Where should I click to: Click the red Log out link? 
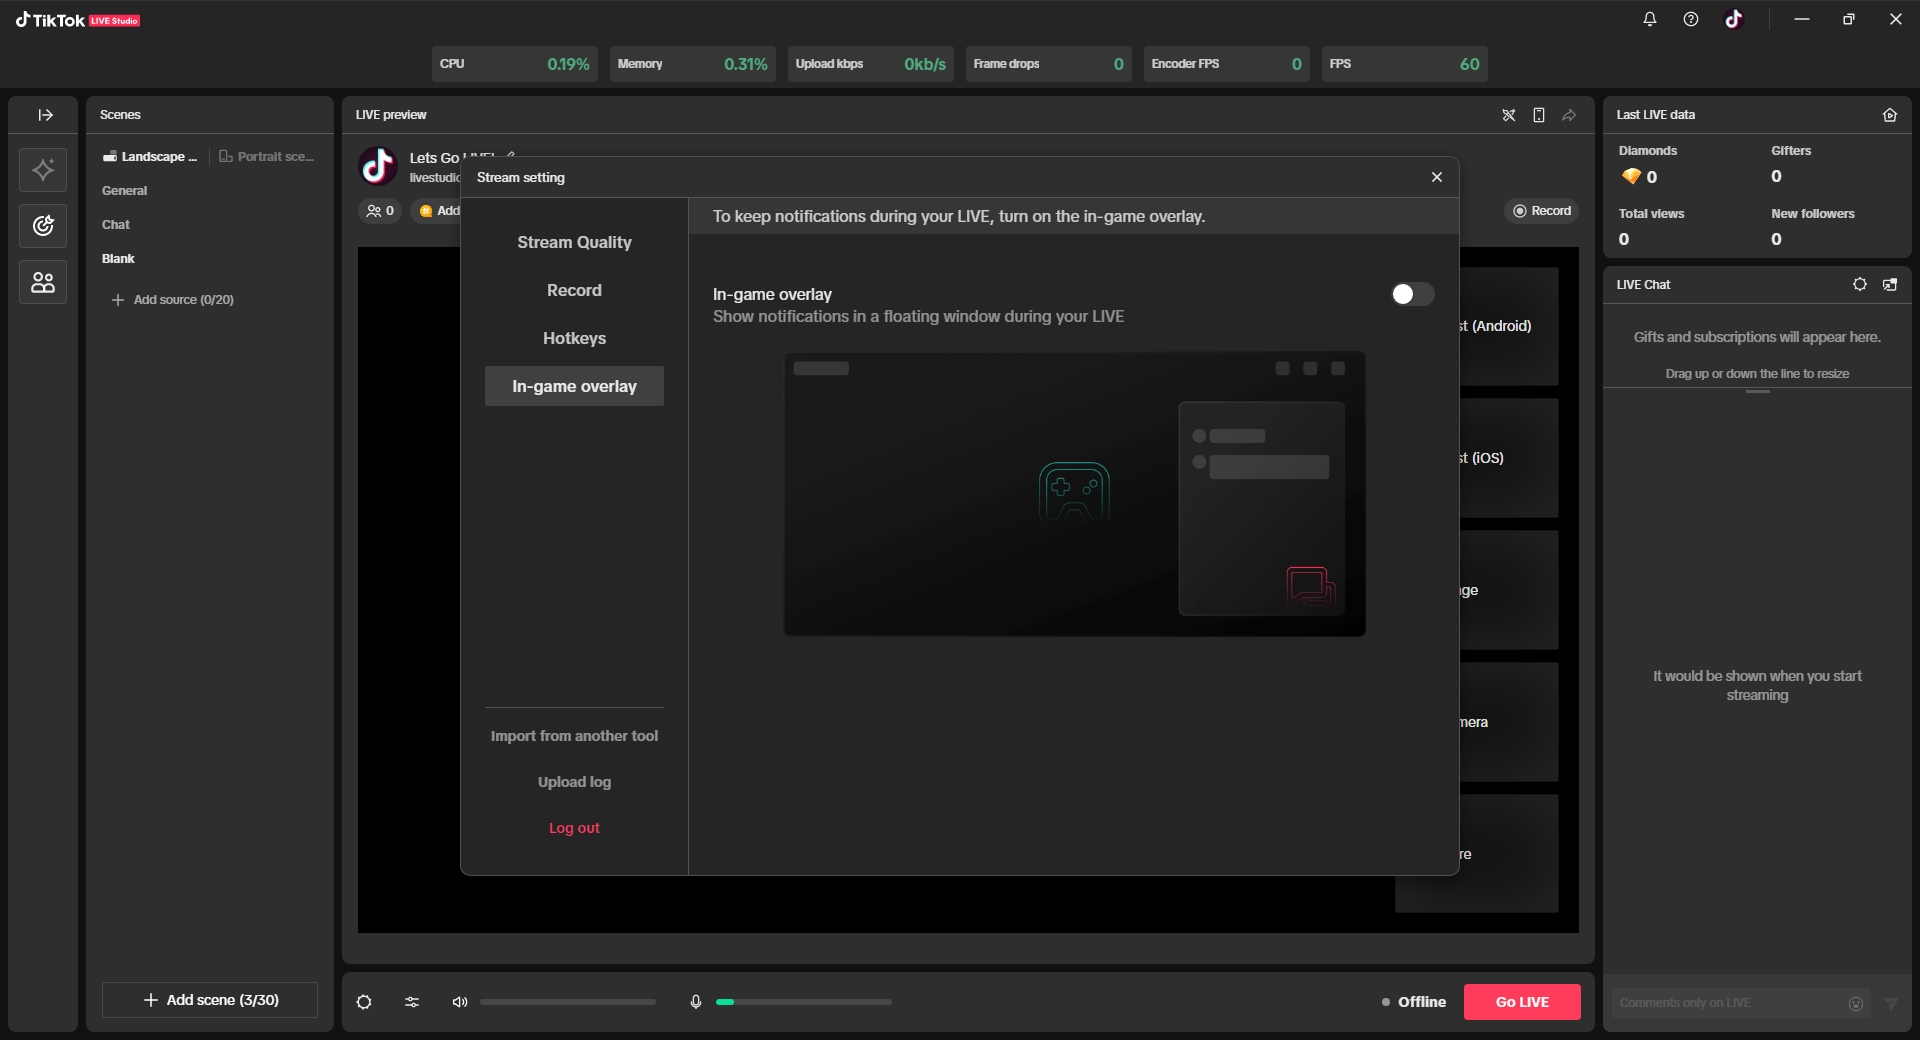point(574,828)
